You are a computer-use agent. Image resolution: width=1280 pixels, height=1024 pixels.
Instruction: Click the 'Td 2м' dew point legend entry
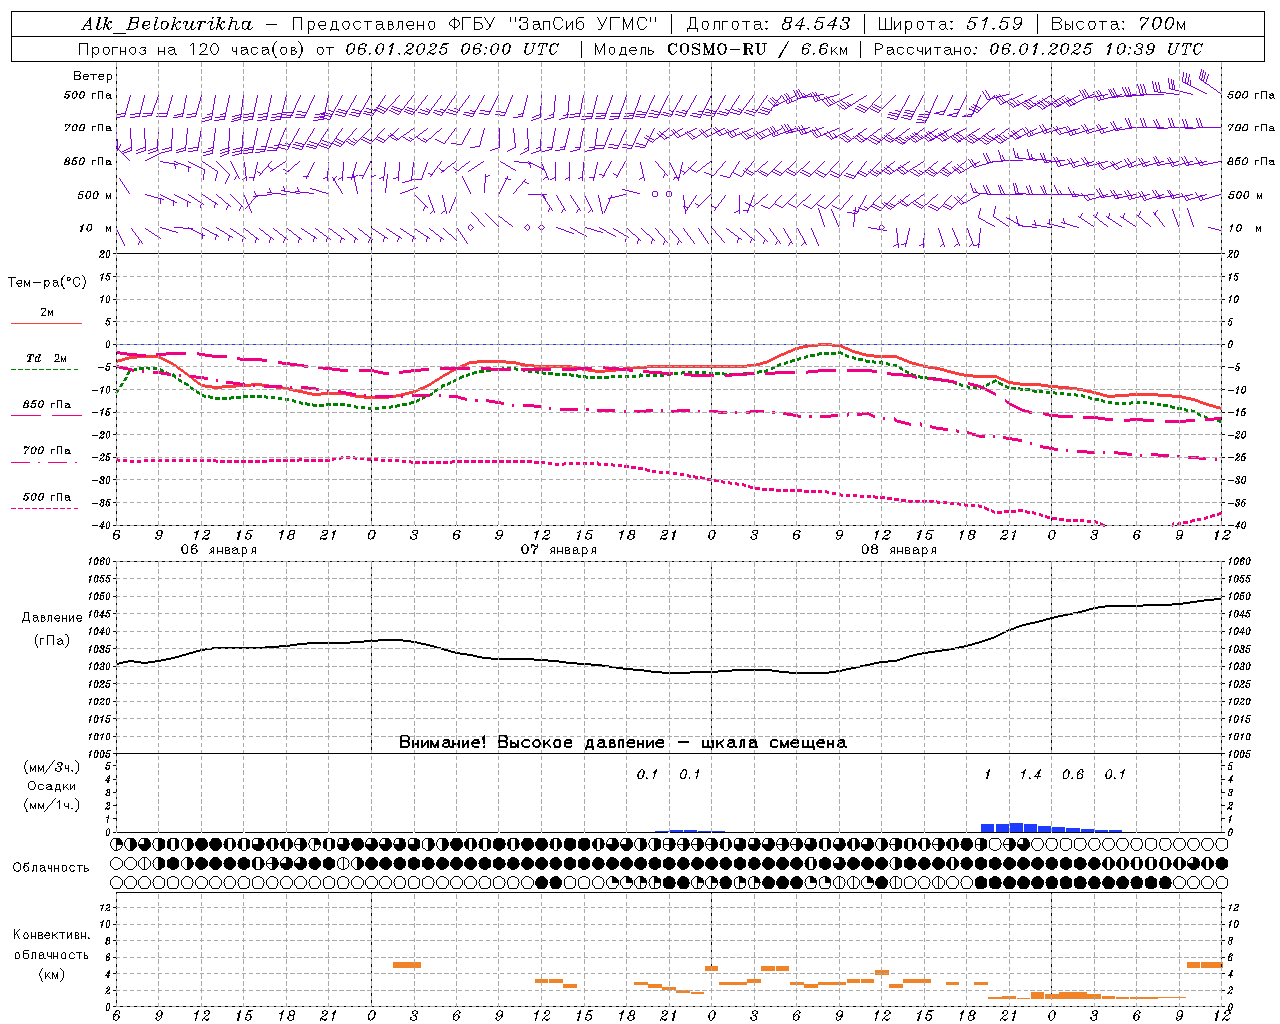[x=46, y=358]
